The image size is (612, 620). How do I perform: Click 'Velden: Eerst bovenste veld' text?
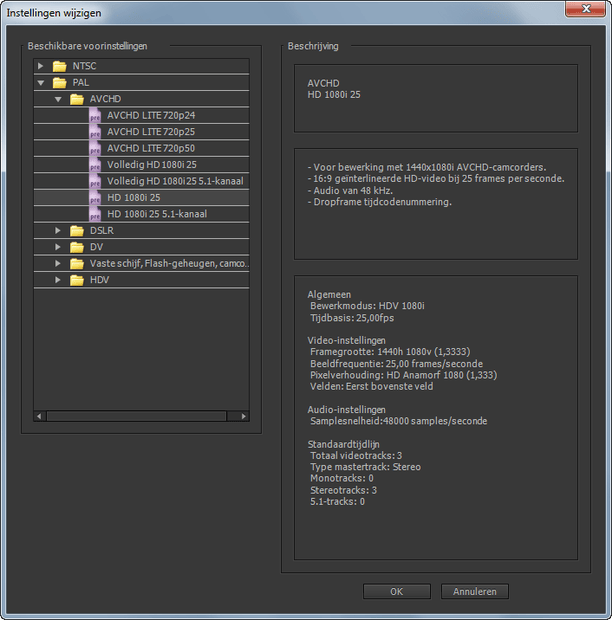coord(372,387)
